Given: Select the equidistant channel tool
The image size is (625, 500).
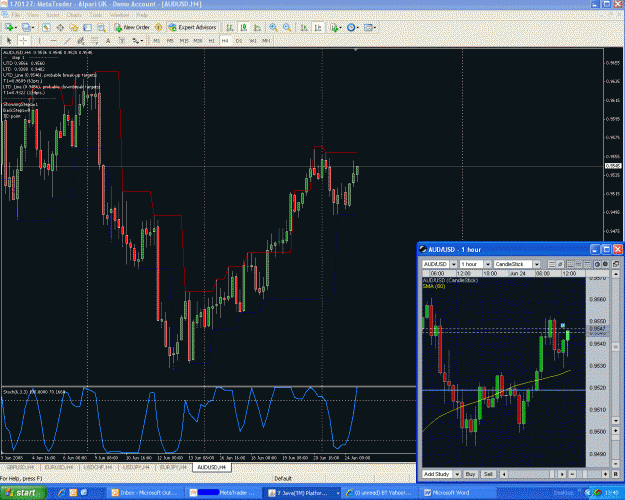Looking at the screenshot, I should pos(81,41).
